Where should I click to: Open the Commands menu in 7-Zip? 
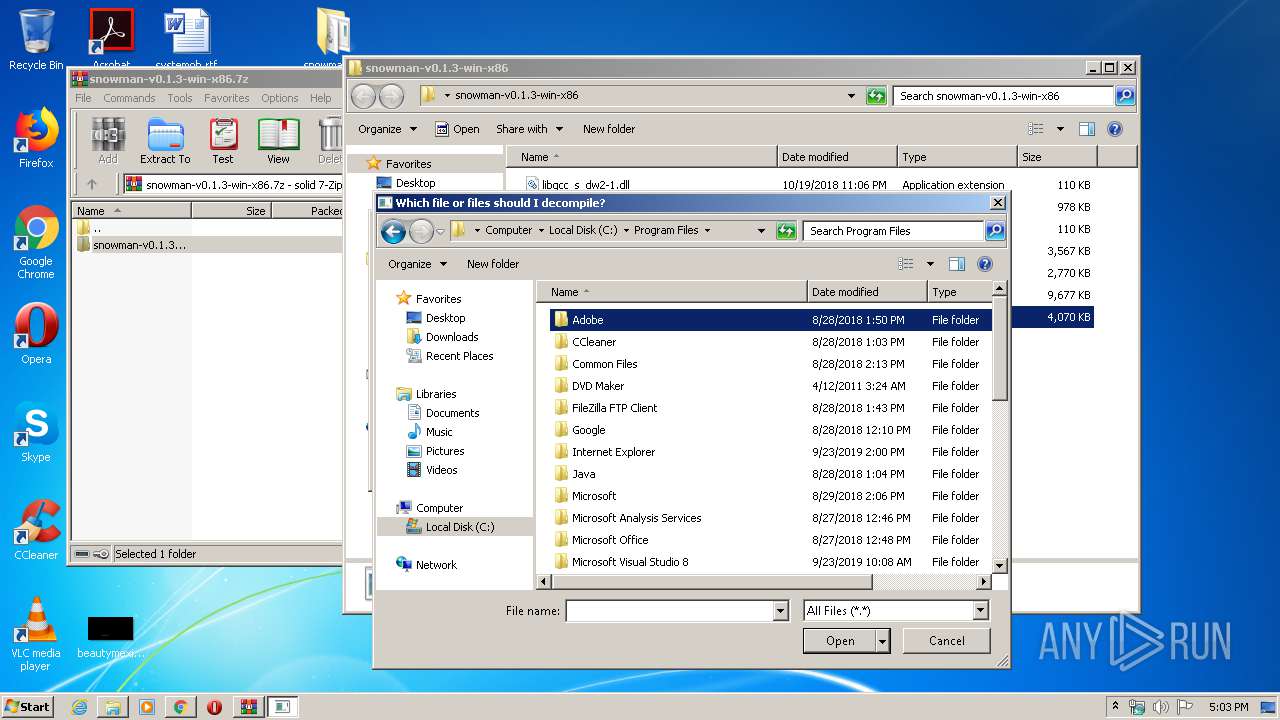129,98
